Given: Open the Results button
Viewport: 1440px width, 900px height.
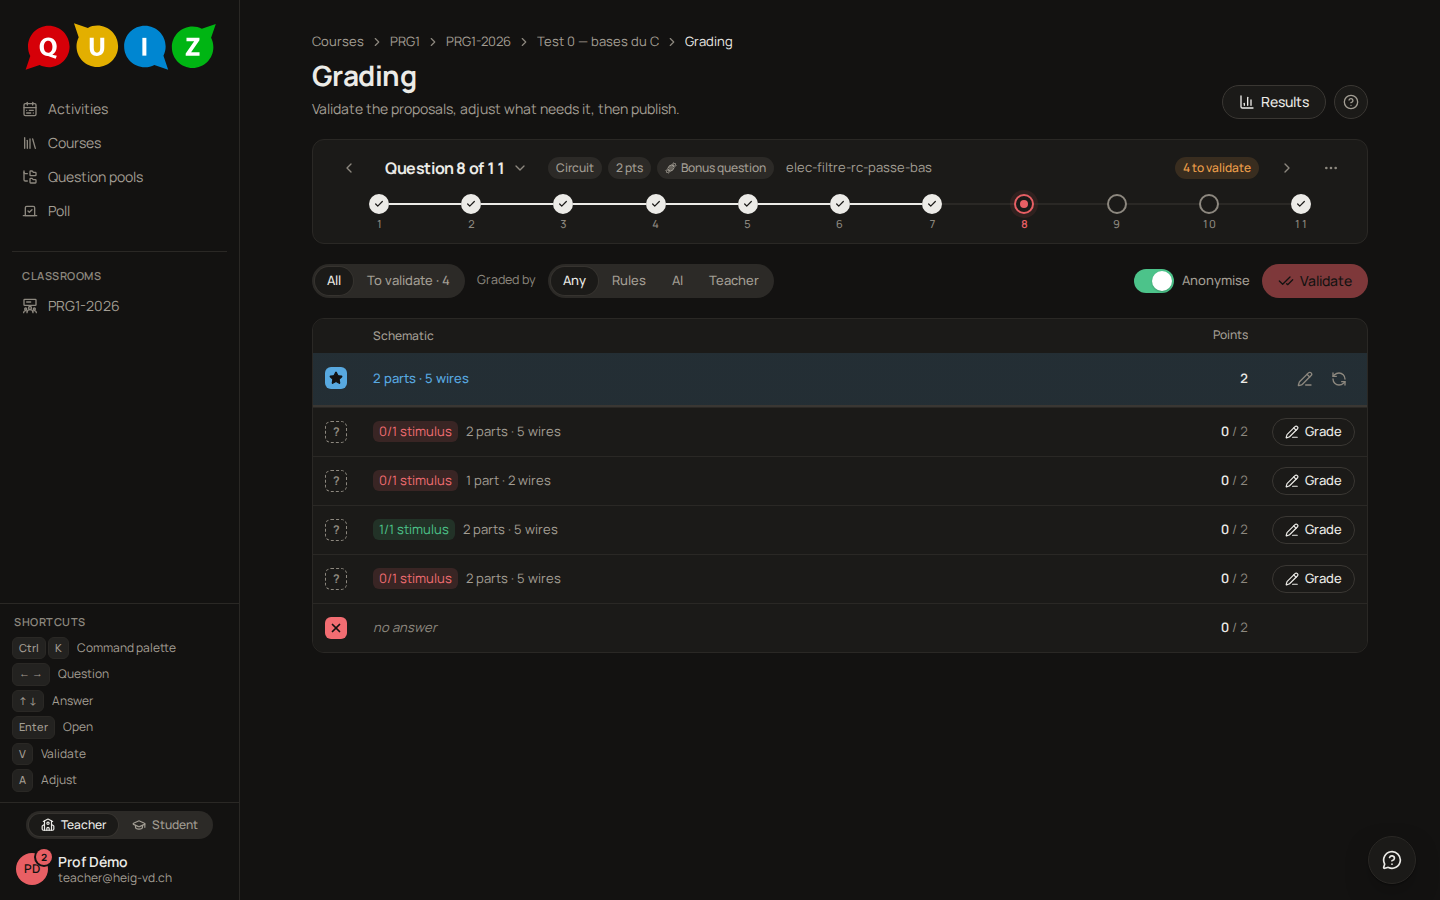Looking at the screenshot, I should point(1274,102).
